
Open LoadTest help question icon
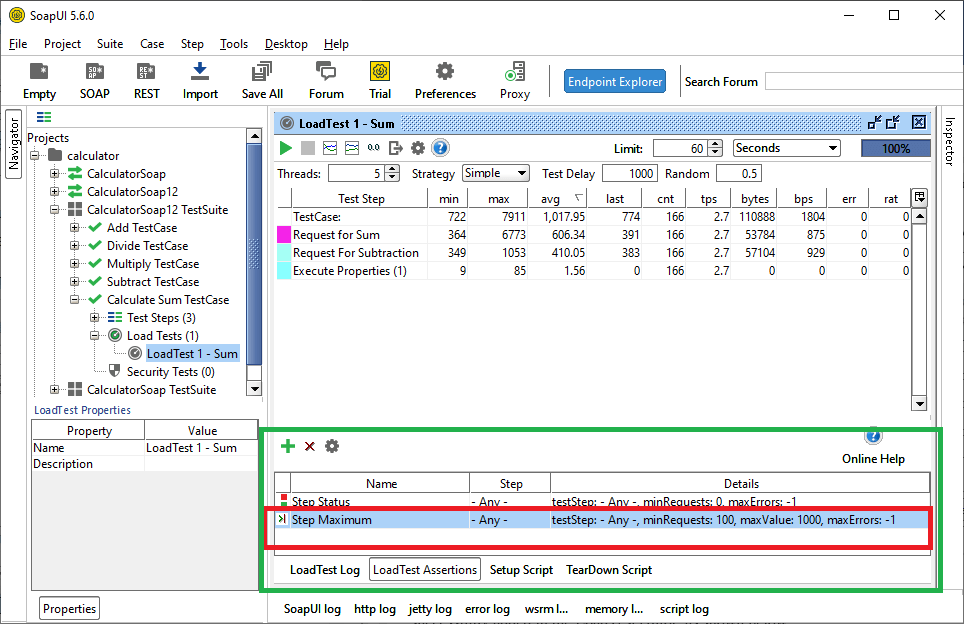(440, 148)
